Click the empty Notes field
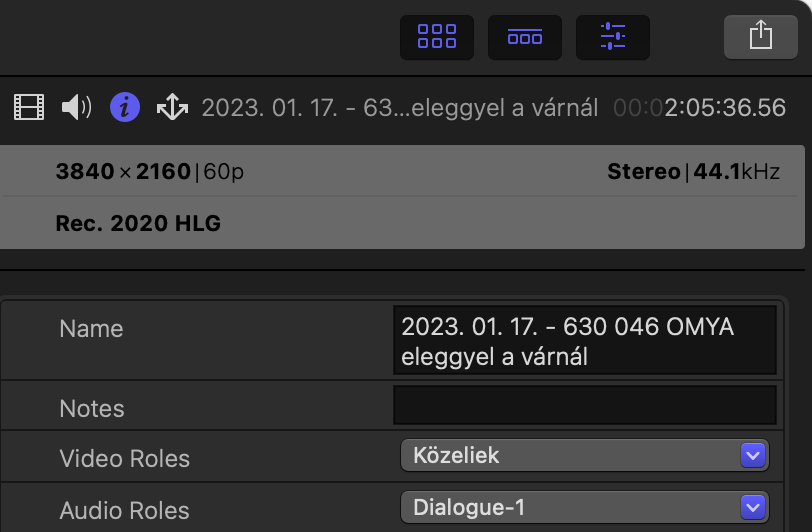This screenshot has height=532, width=812. point(585,405)
